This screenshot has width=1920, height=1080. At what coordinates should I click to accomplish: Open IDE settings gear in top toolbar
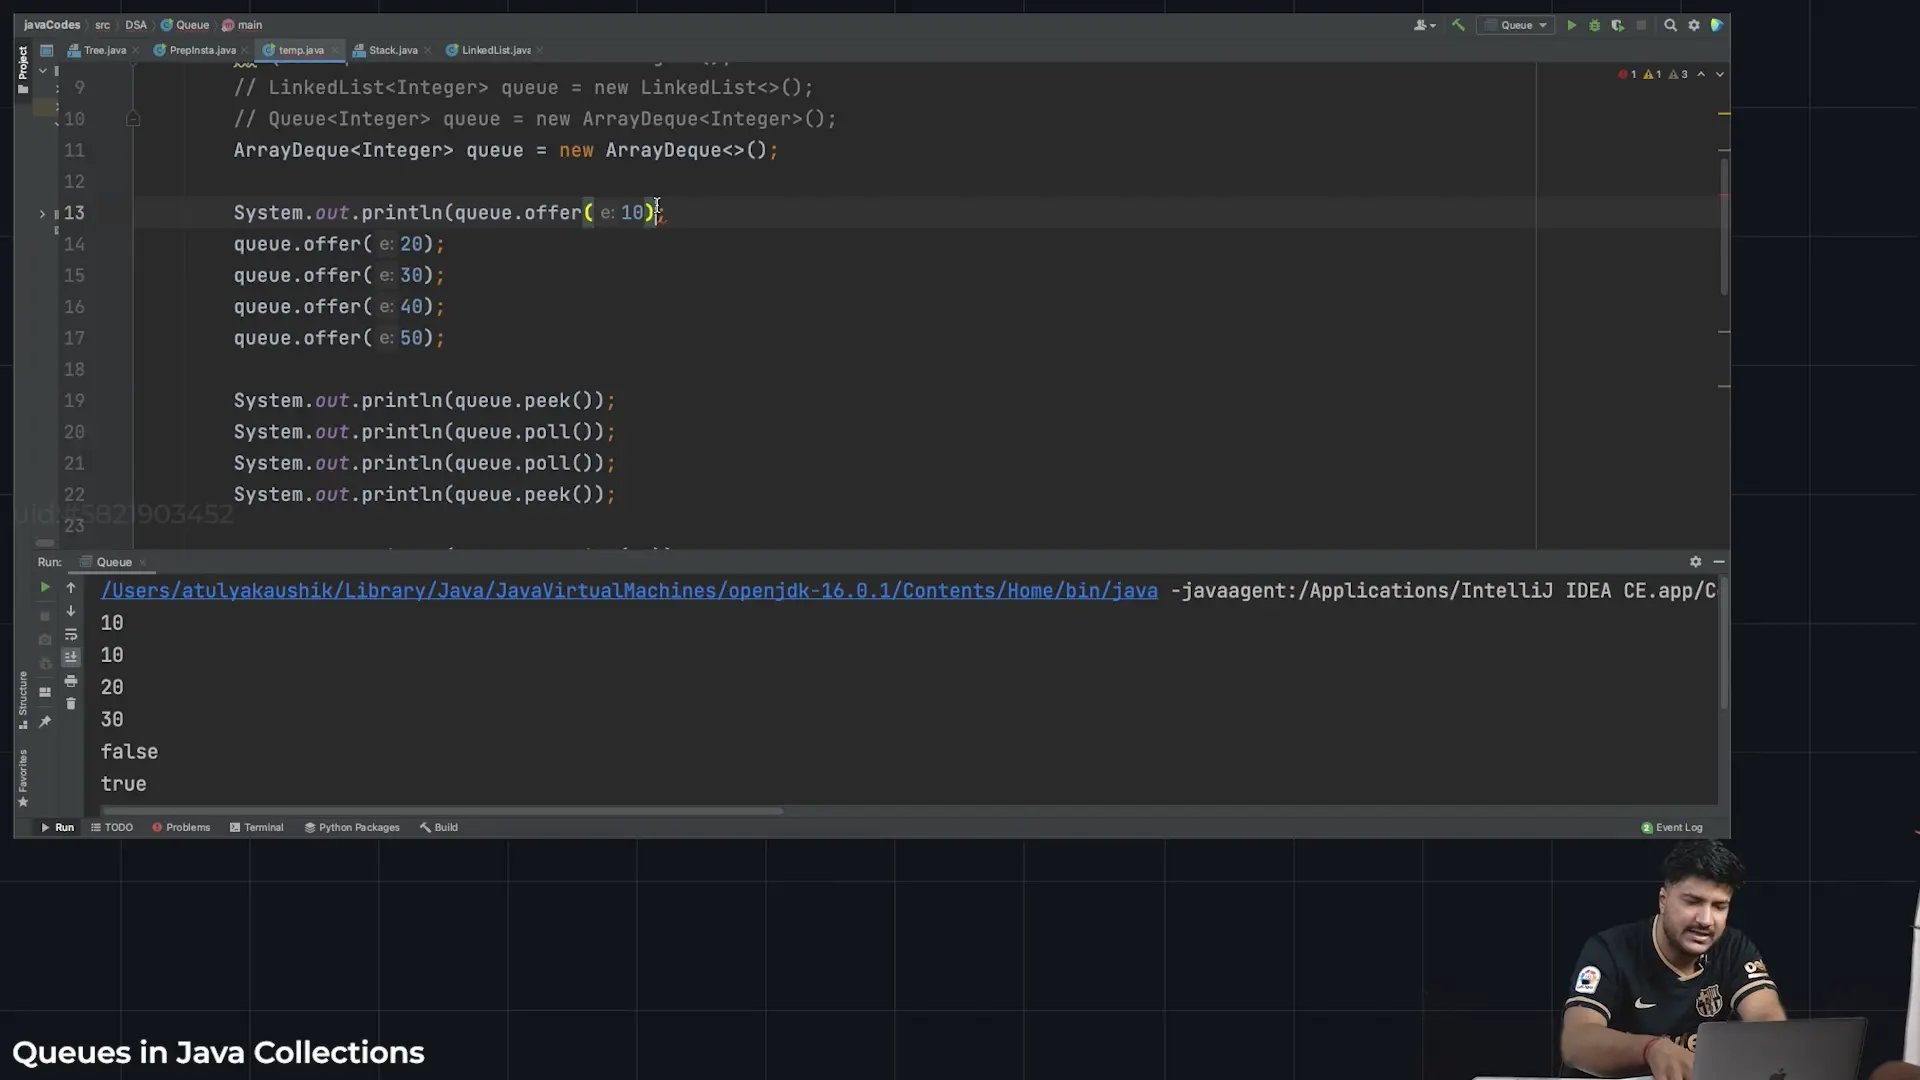click(1694, 25)
